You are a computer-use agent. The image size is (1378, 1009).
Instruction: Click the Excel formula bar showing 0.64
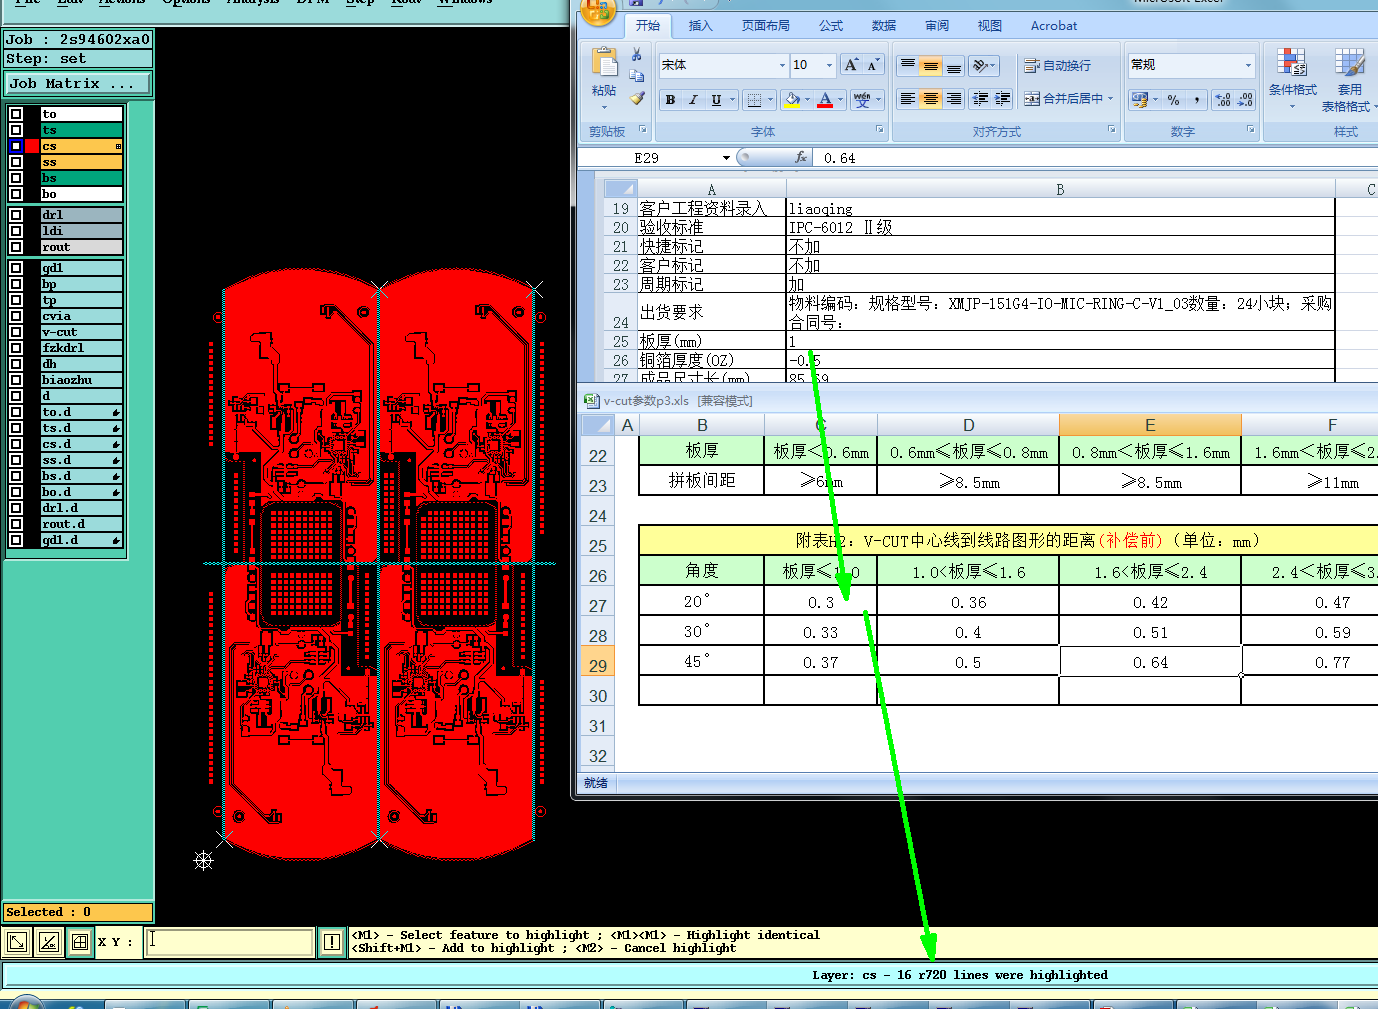point(1097,158)
